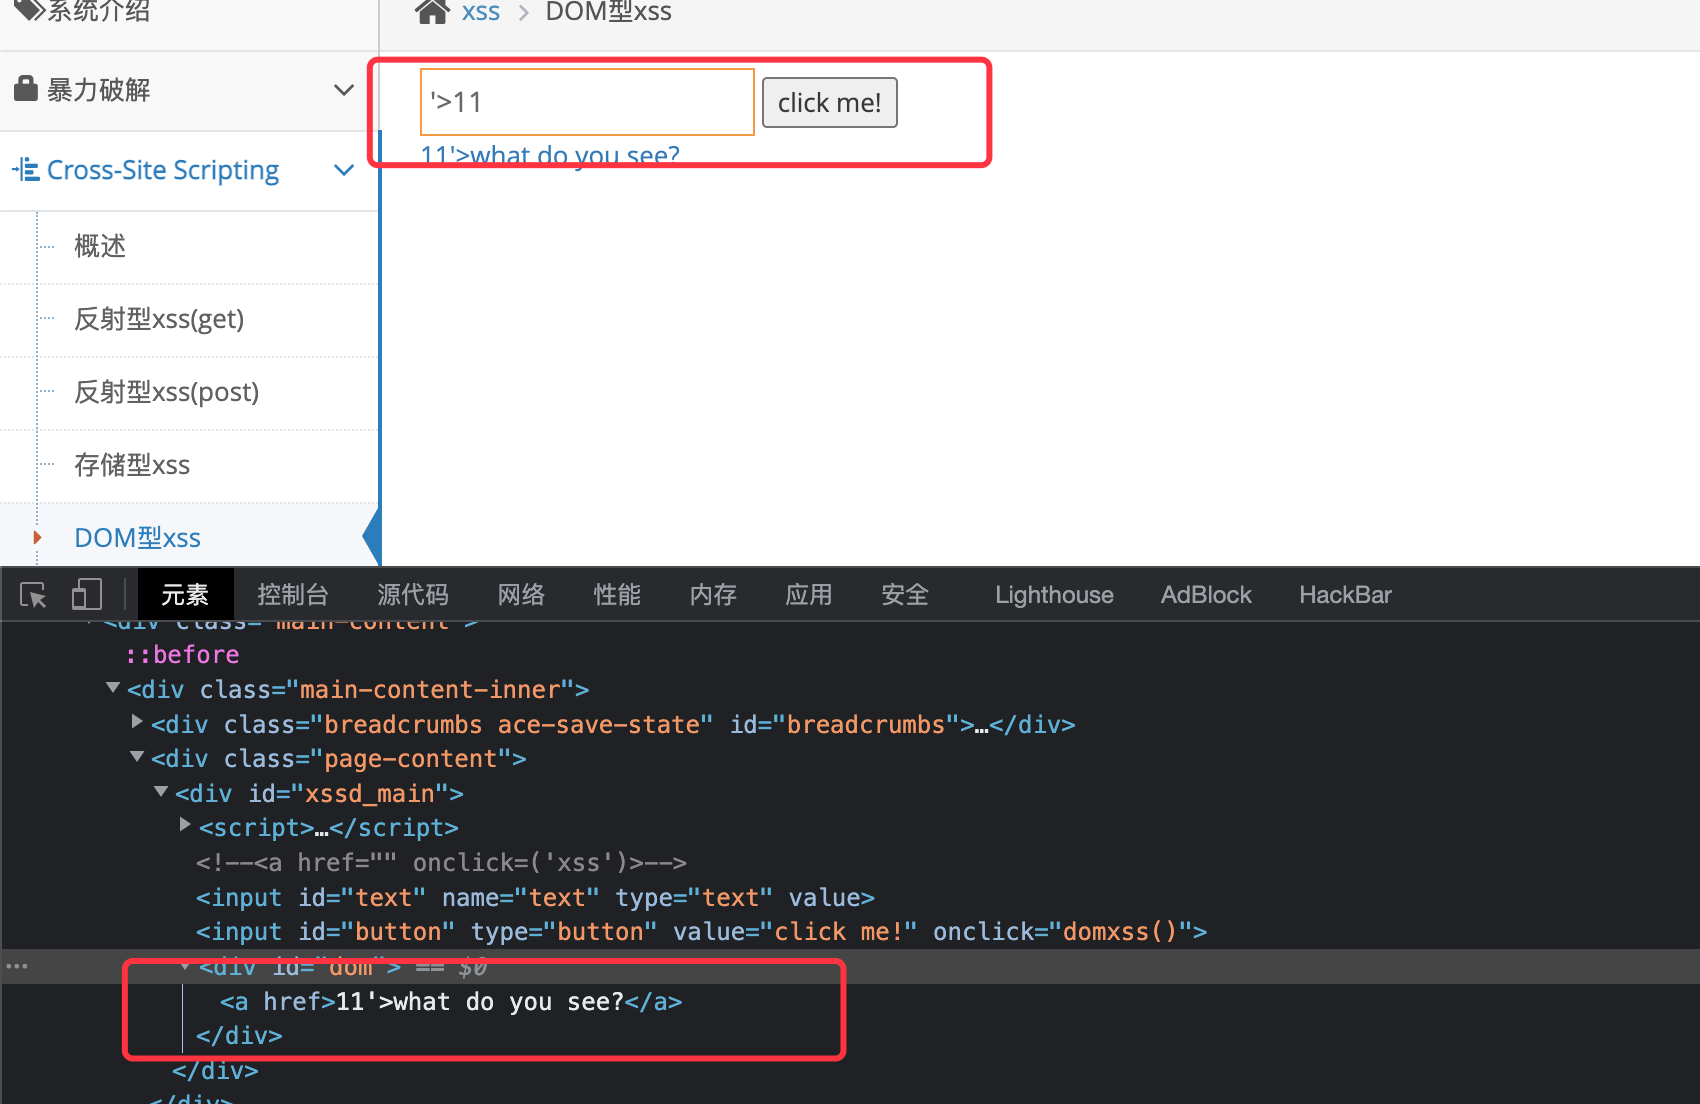Click the tag icon beside 系统介绍

click(x=30, y=10)
